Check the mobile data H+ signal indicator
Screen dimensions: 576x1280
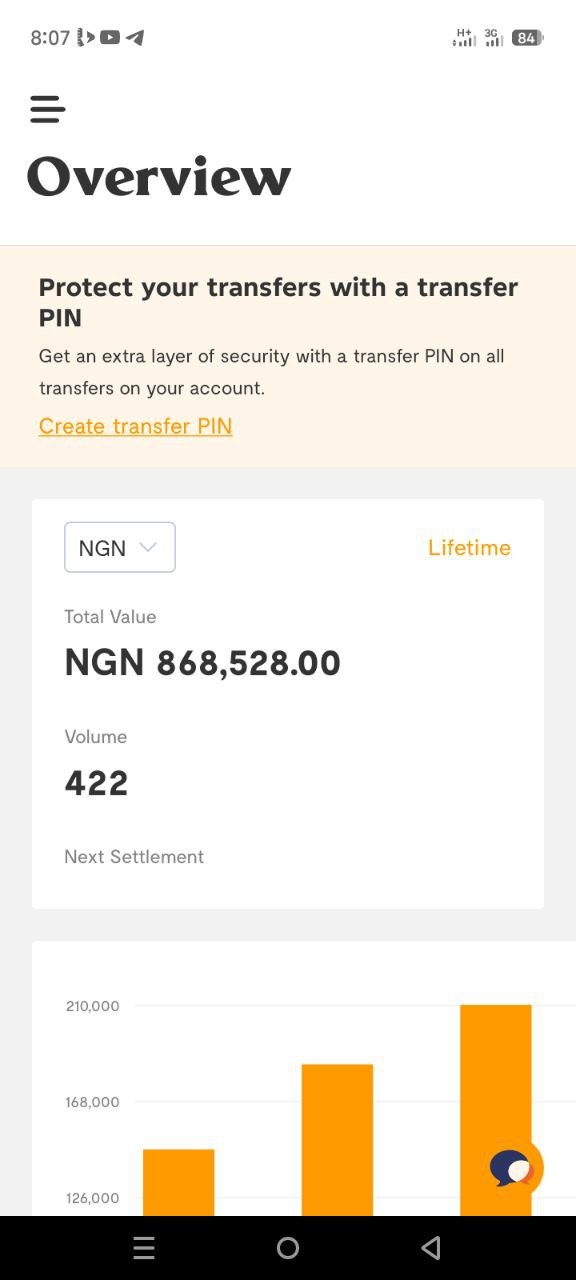[463, 37]
